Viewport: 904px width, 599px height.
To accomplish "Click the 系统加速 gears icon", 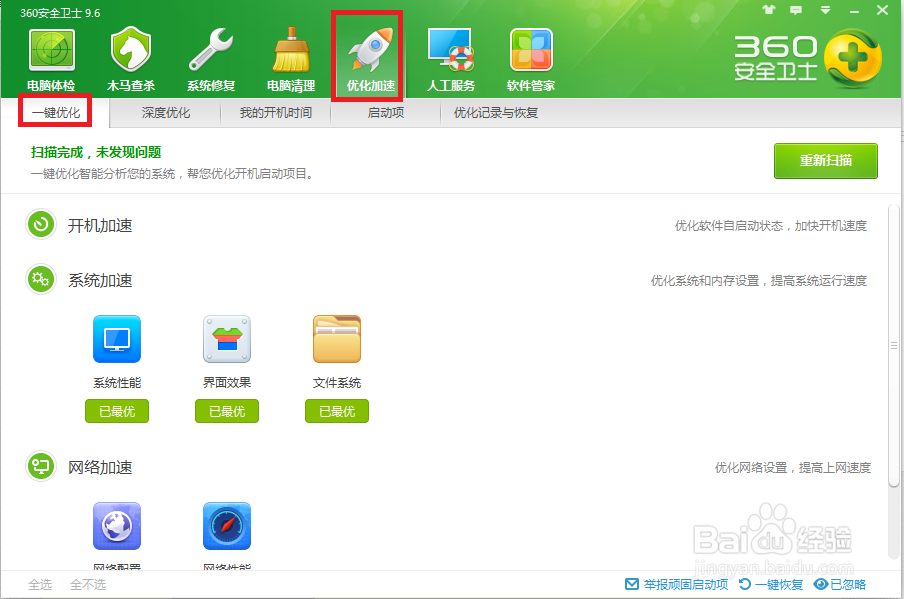I will coord(41,280).
